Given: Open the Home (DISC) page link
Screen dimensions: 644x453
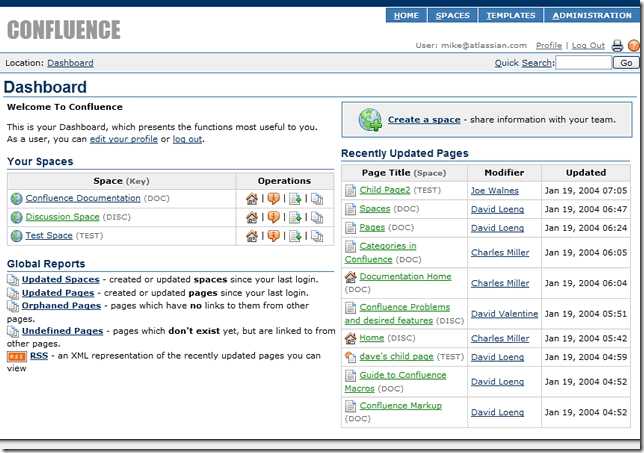Looking at the screenshot, I should click(372, 338).
